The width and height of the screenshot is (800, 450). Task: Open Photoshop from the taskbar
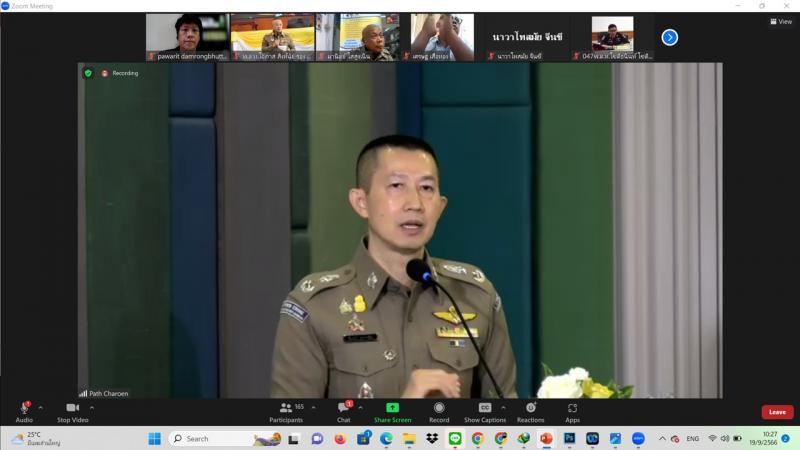pos(569,438)
